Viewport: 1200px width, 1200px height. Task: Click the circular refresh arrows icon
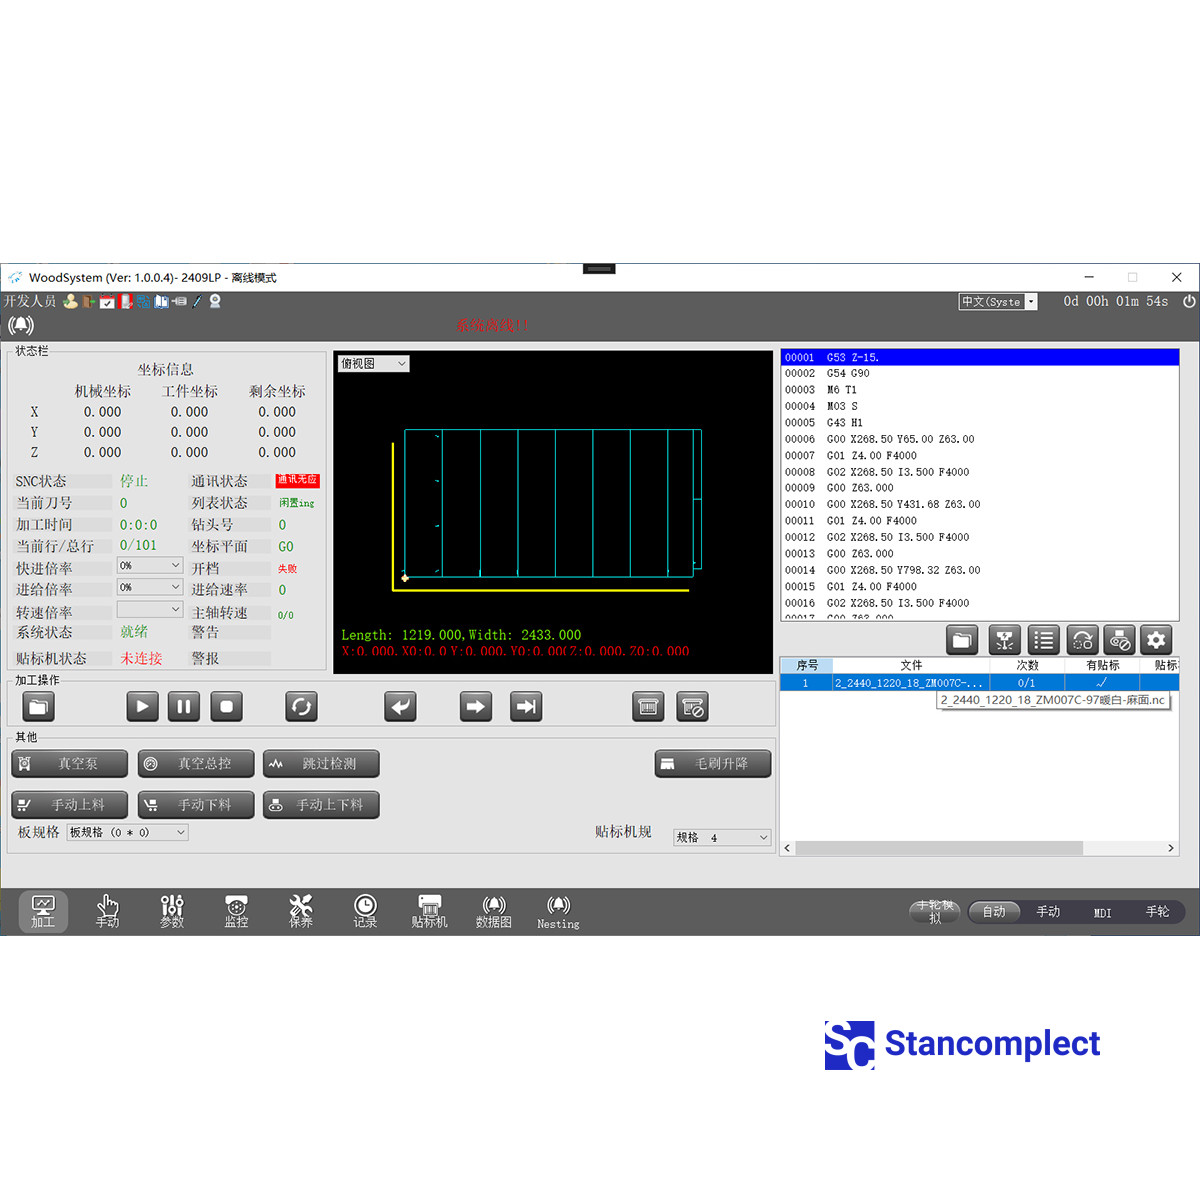[x=301, y=707]
